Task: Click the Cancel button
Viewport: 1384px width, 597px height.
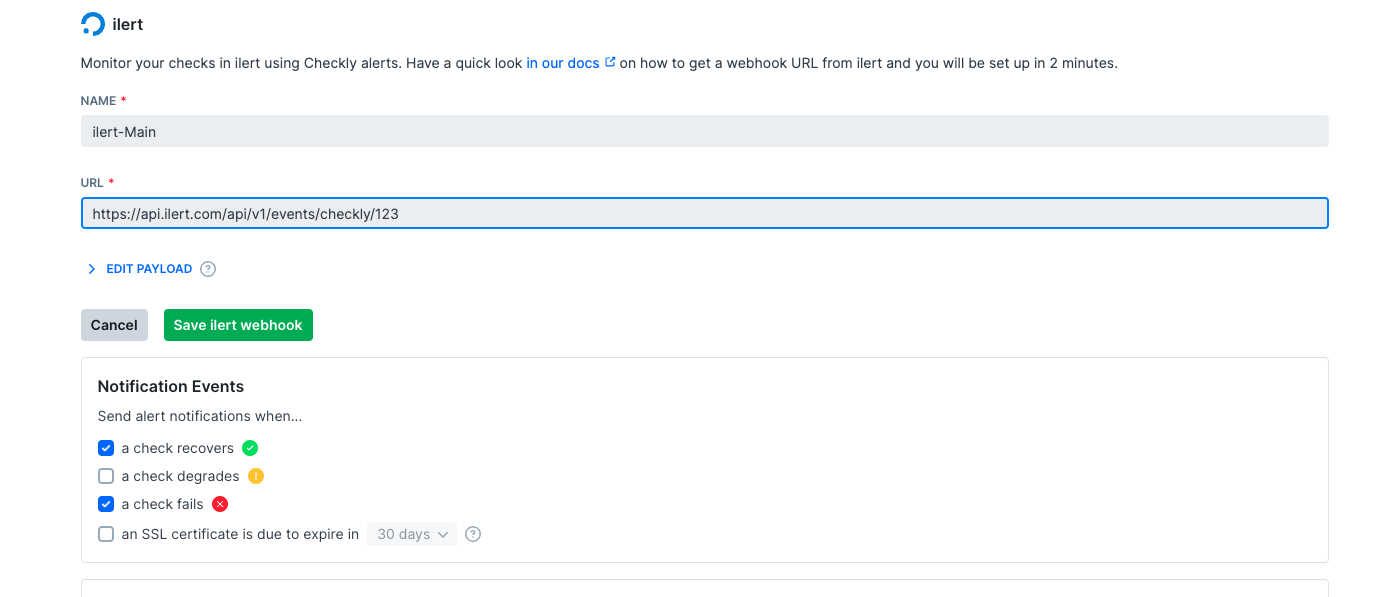Action: [x=114, y=325]
